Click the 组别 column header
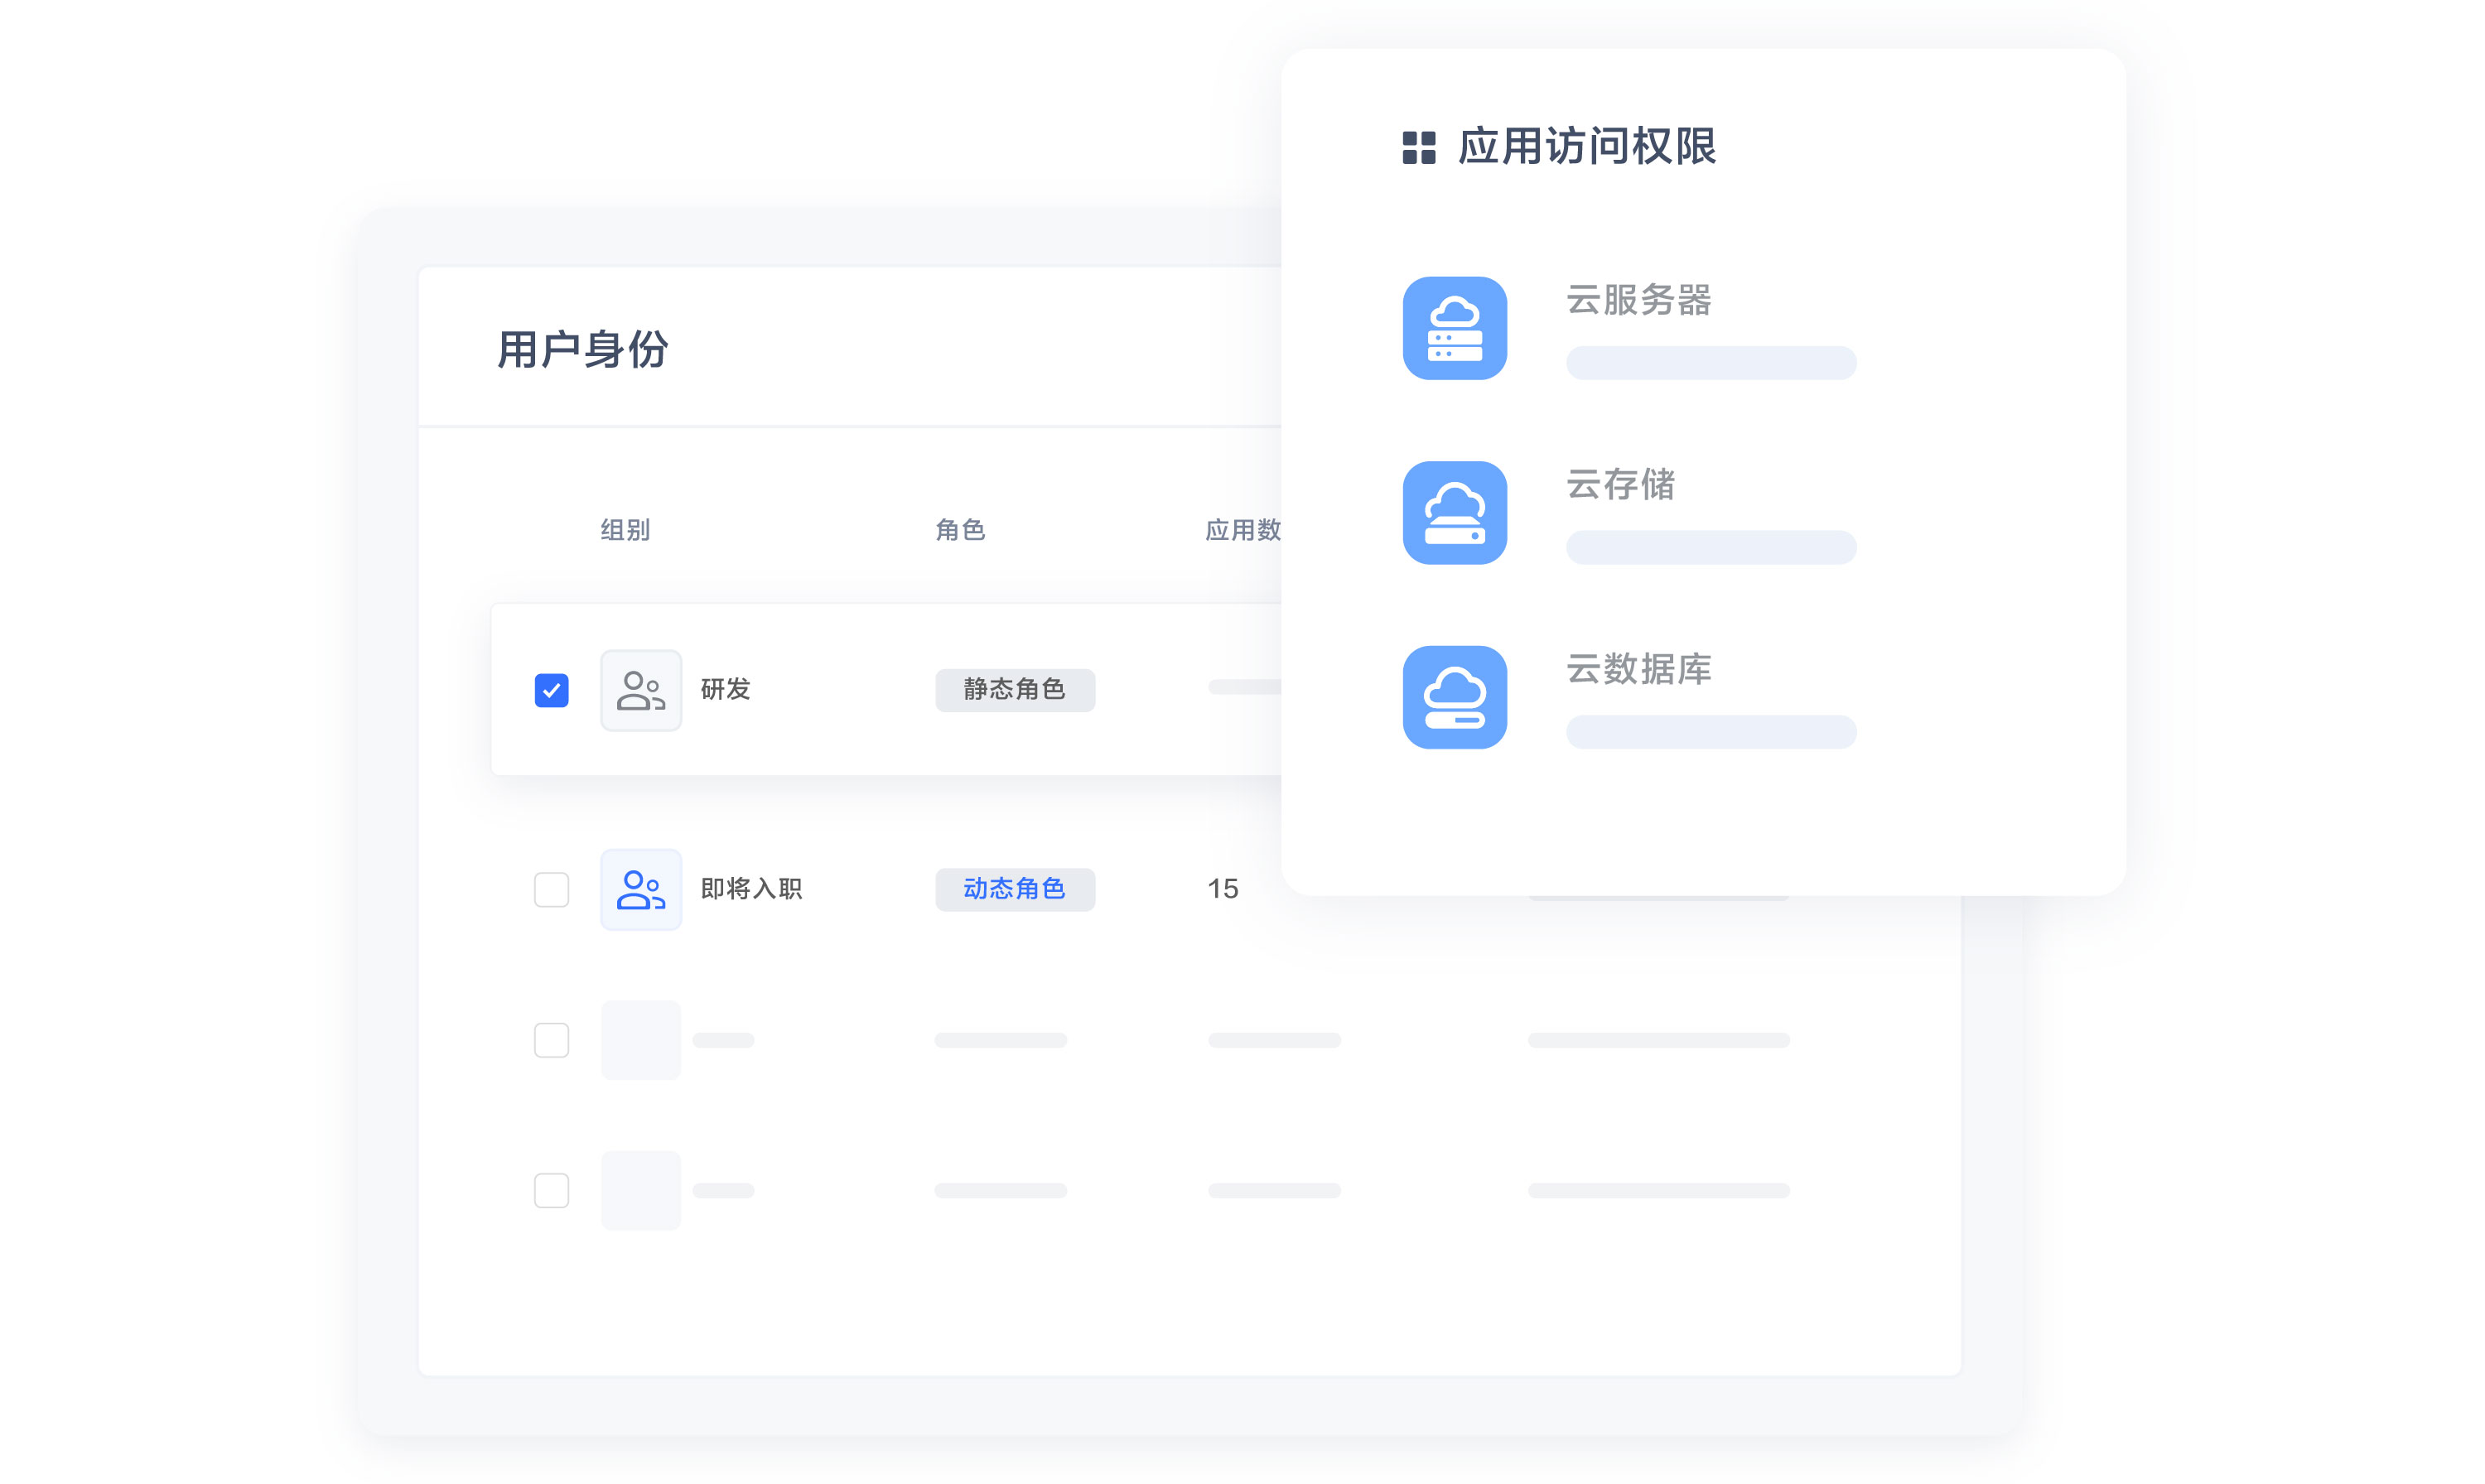Viewport: 2485px width, 1484px height. (x=625, y=530)
